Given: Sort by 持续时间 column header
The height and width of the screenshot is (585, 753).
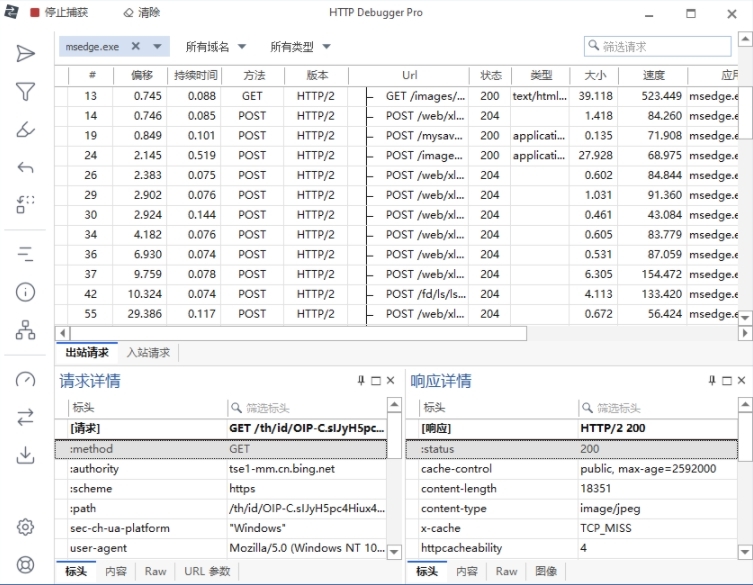Looking at the screenshot, I should [x=195, y=75].
